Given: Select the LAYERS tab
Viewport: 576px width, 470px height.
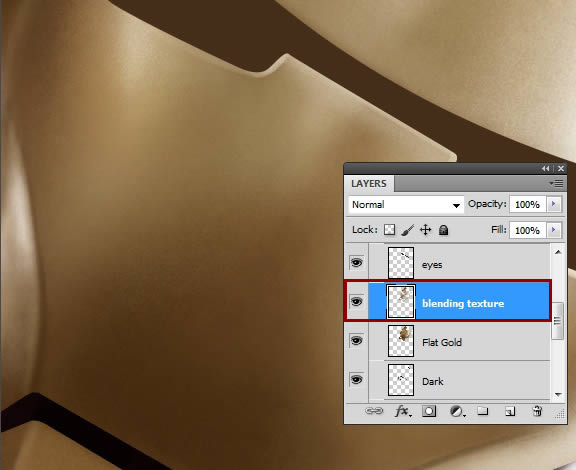Looking at the screenshot, I should click(369, 184).
